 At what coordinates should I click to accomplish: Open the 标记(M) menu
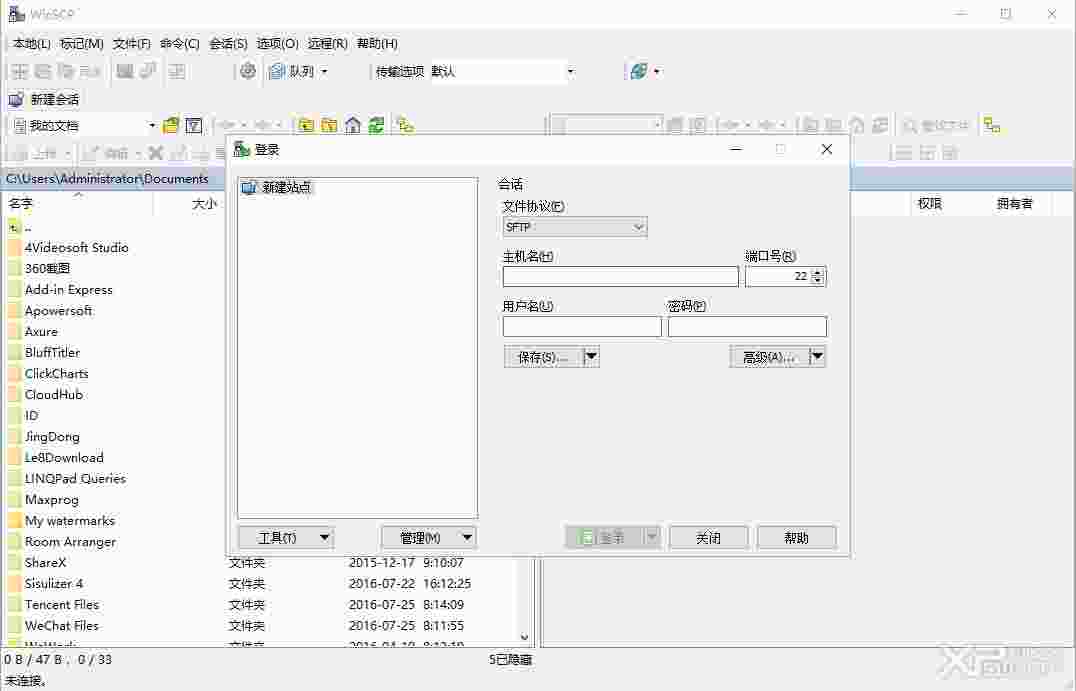click(x=82, y=43)
